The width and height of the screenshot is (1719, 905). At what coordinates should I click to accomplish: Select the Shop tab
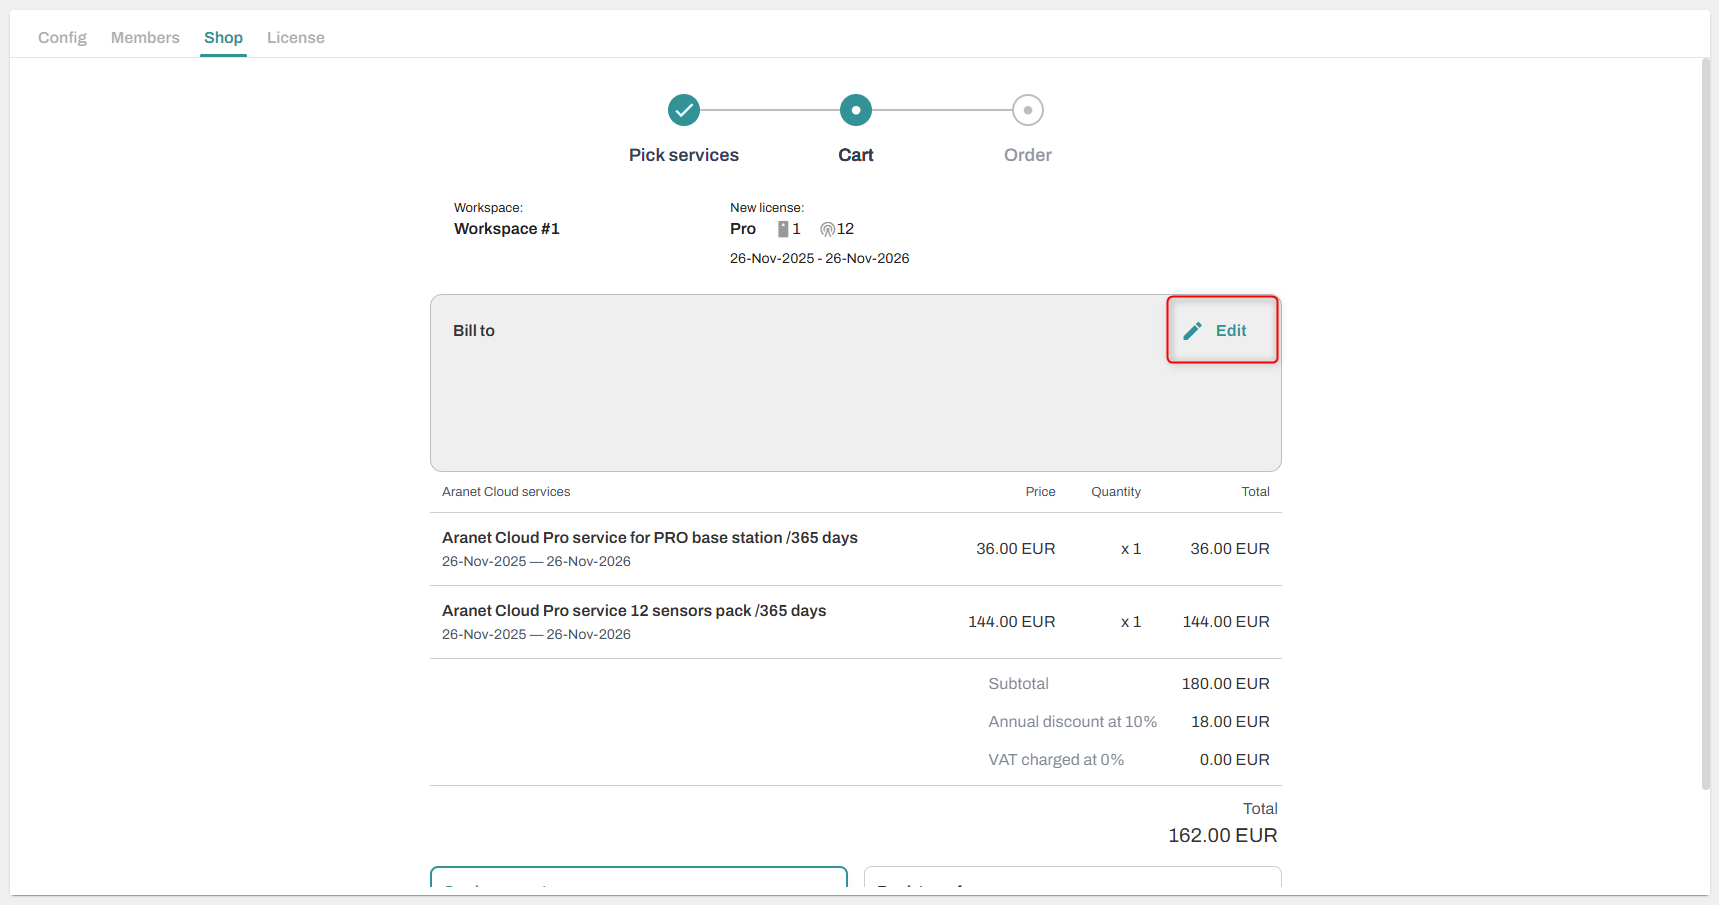(223, 37)
